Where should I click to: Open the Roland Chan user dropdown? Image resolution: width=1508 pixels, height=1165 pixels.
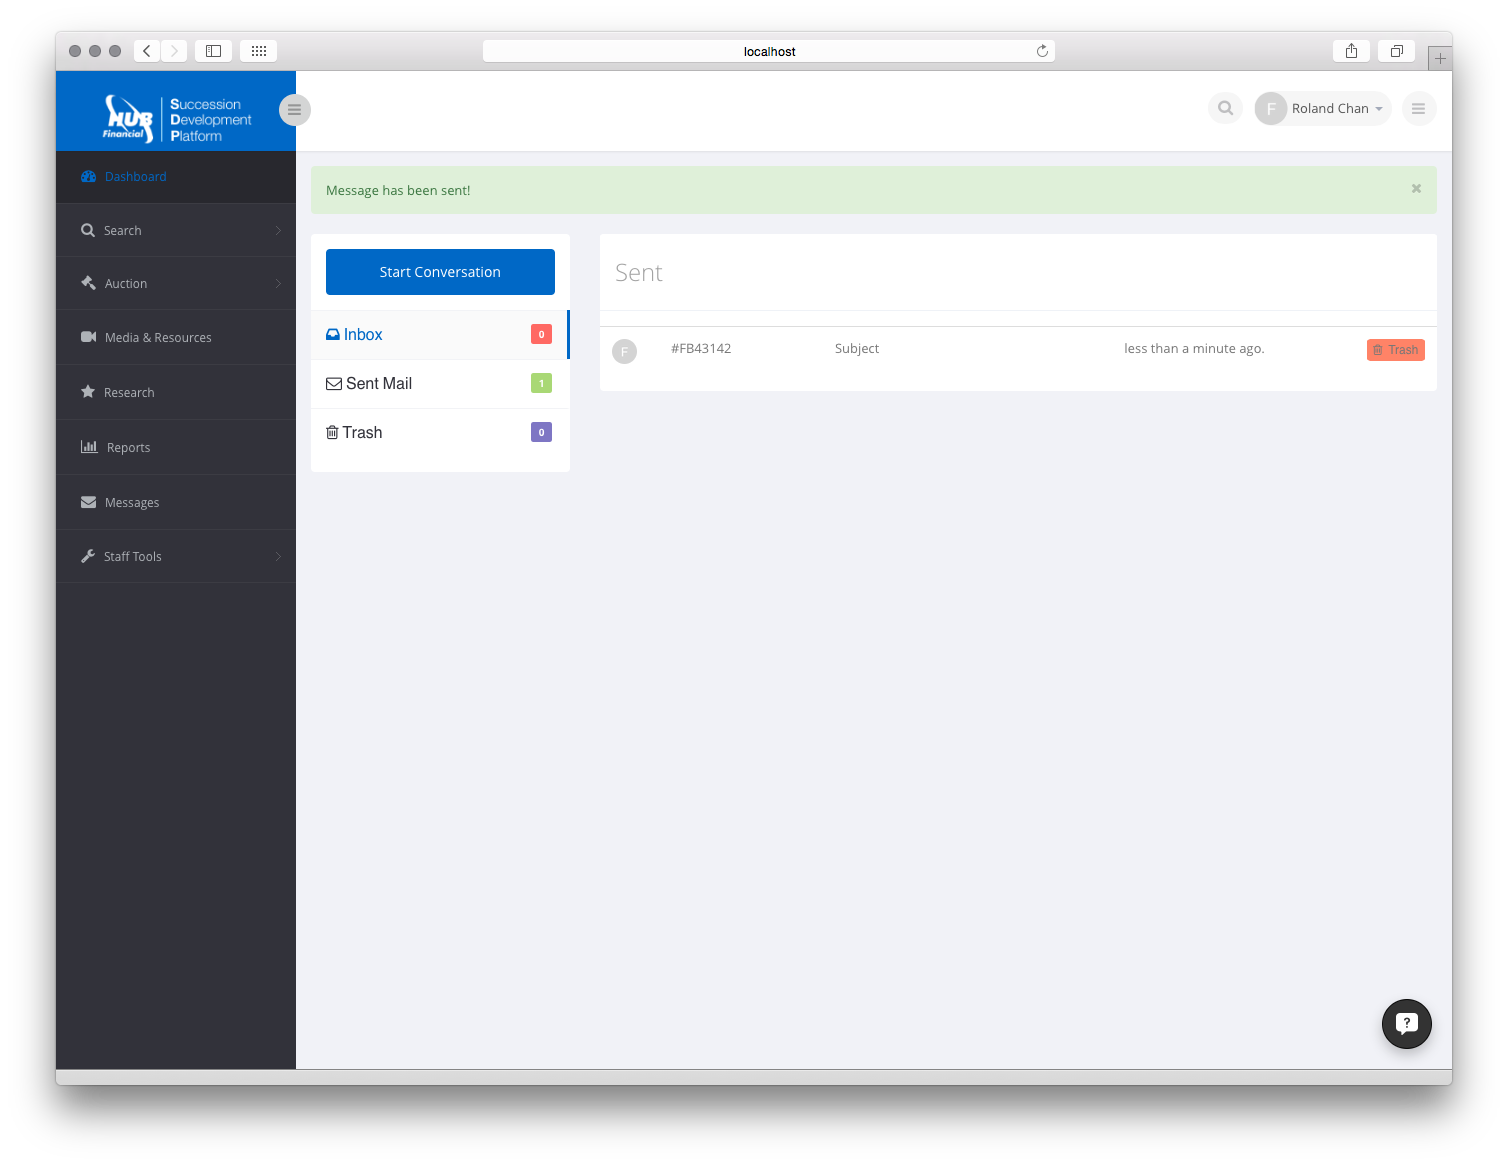pyautogui.click(x=1322, y=108)
